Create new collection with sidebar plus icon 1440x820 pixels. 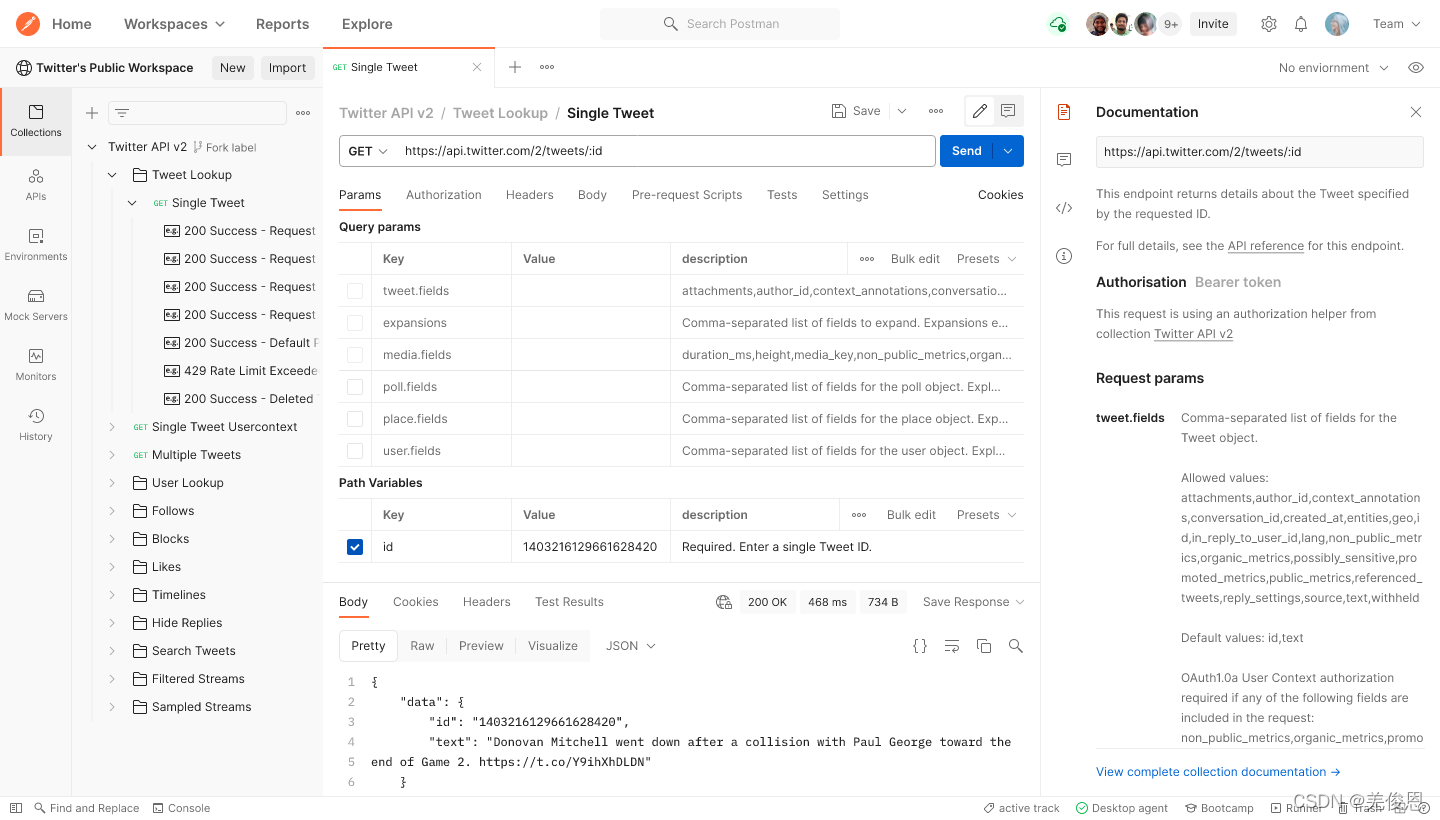coord(92,113)
